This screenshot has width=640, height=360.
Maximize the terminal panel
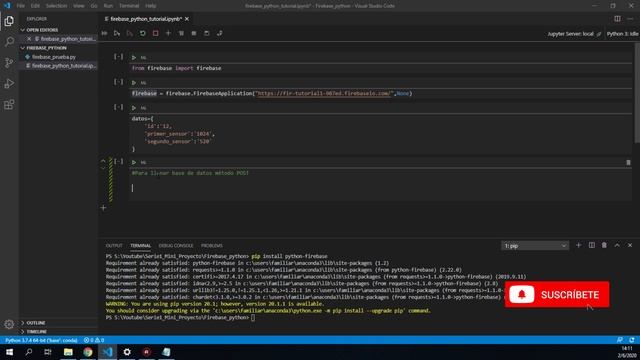617,245
